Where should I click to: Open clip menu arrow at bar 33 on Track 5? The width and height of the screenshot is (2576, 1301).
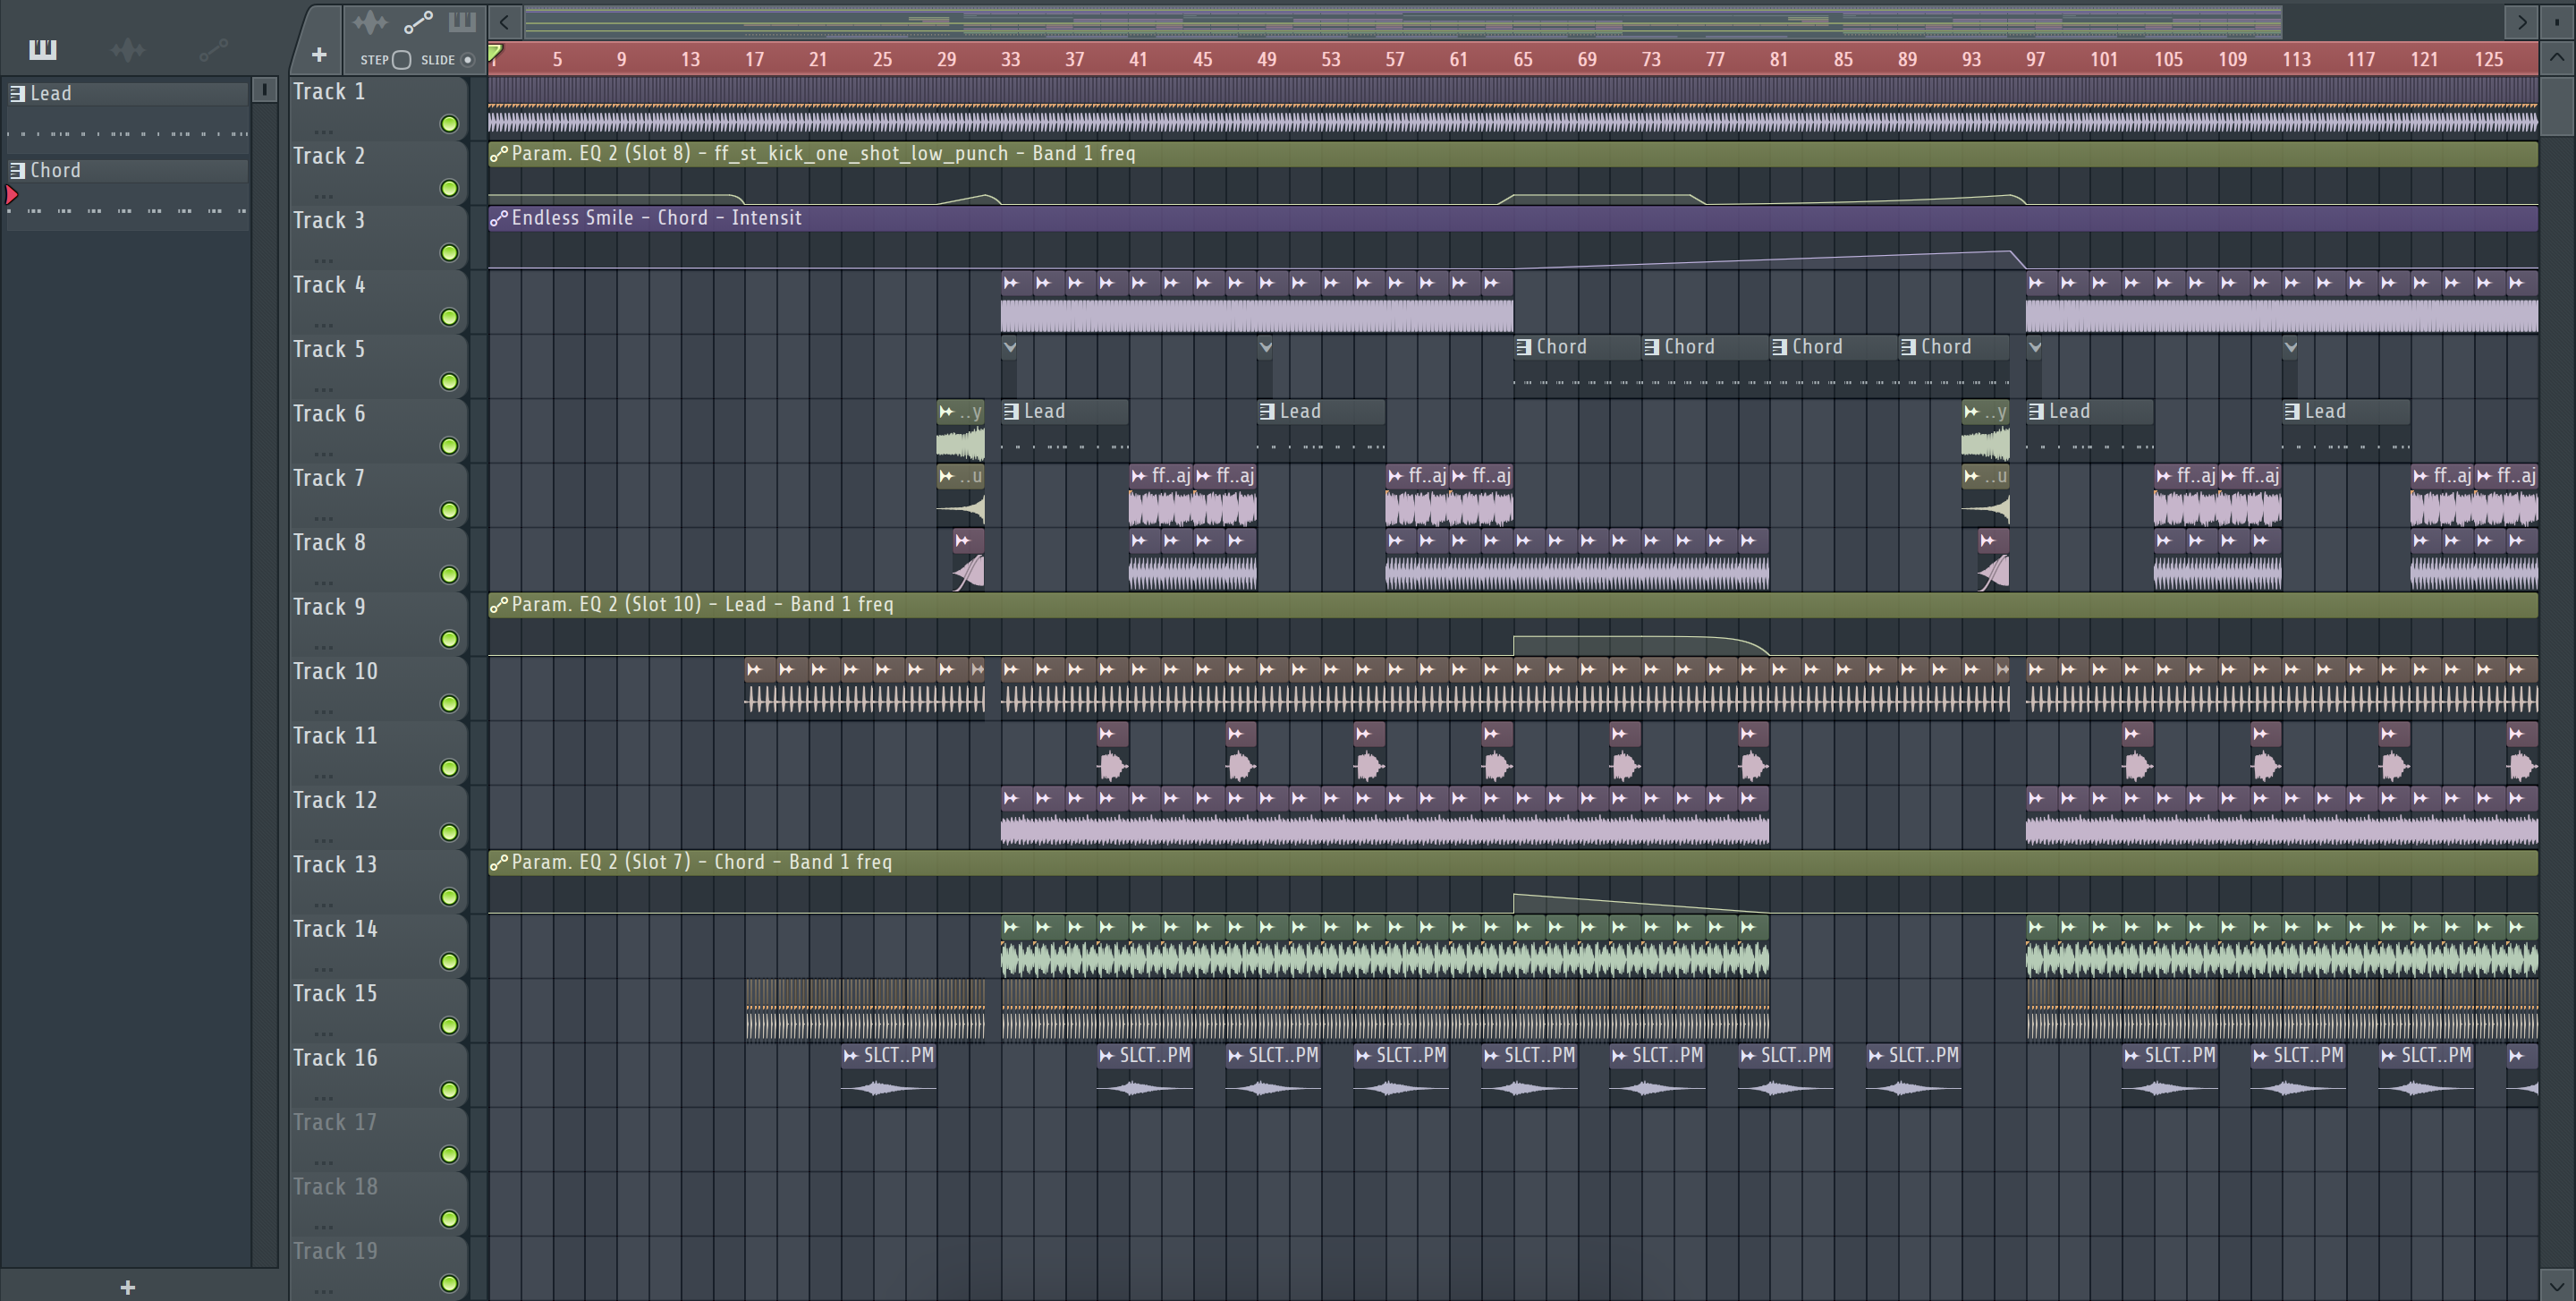click(x=1010, y=347)
